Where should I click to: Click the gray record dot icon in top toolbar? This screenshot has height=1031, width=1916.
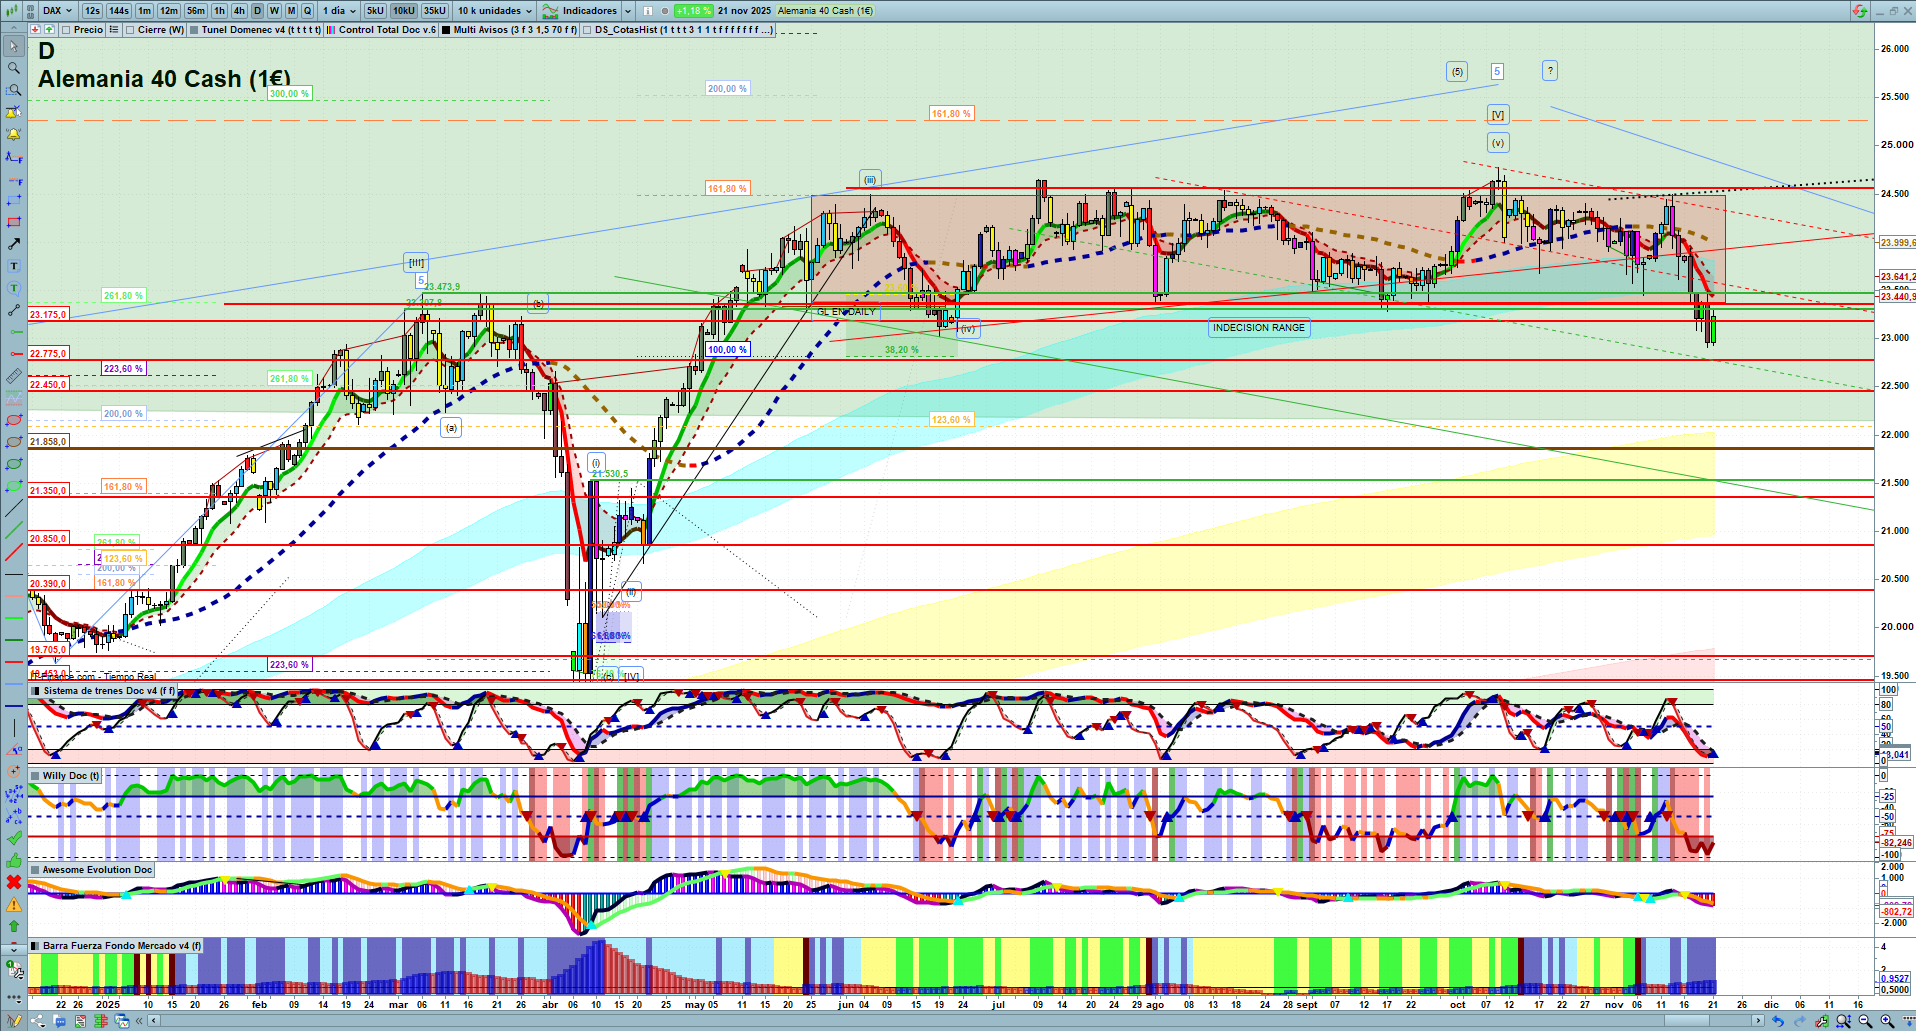click(665, 11)
